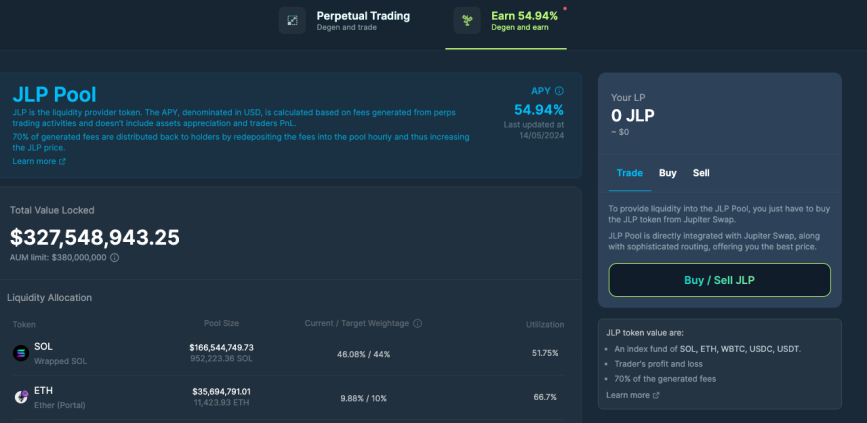This screenshot has width=867, height=423.
Task: Click the Utilization column header
Action: [x=545, y=325]
